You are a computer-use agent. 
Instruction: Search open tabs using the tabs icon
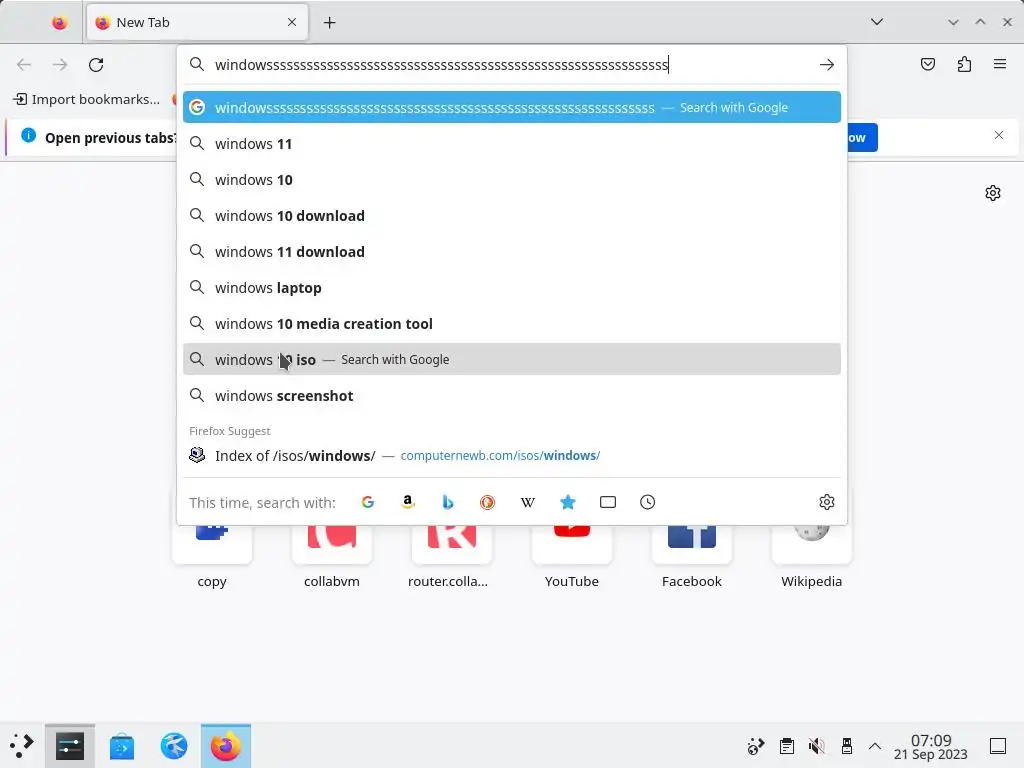[607, 502]
